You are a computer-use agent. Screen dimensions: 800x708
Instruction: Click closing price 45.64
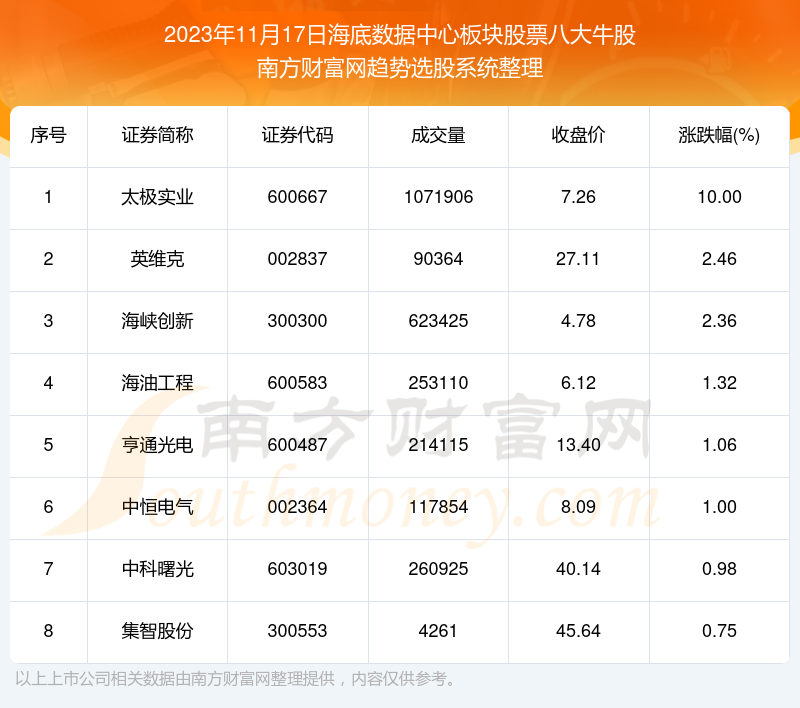[x=579, y=631]
